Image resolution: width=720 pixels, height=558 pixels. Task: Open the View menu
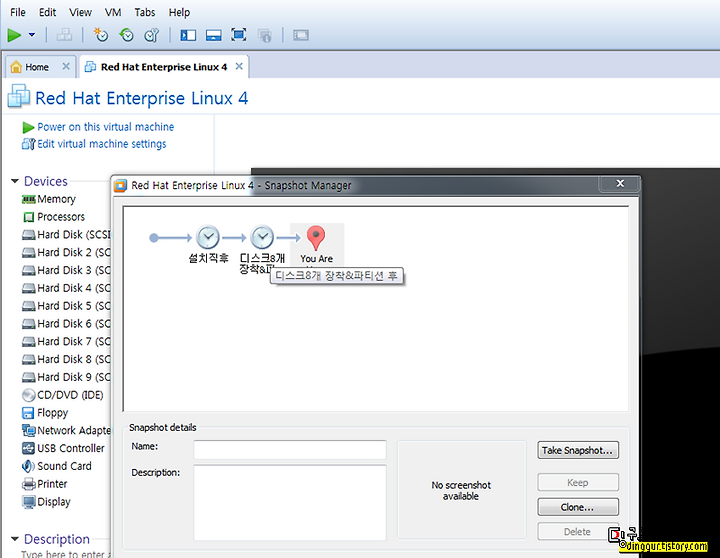pyautogui.click(x=80, y=12)
